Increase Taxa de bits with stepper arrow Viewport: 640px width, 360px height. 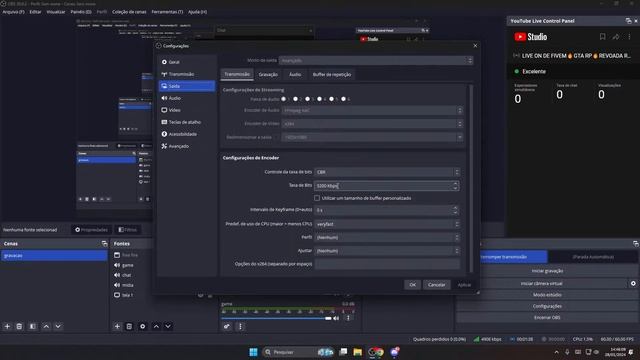pos(456,183)
